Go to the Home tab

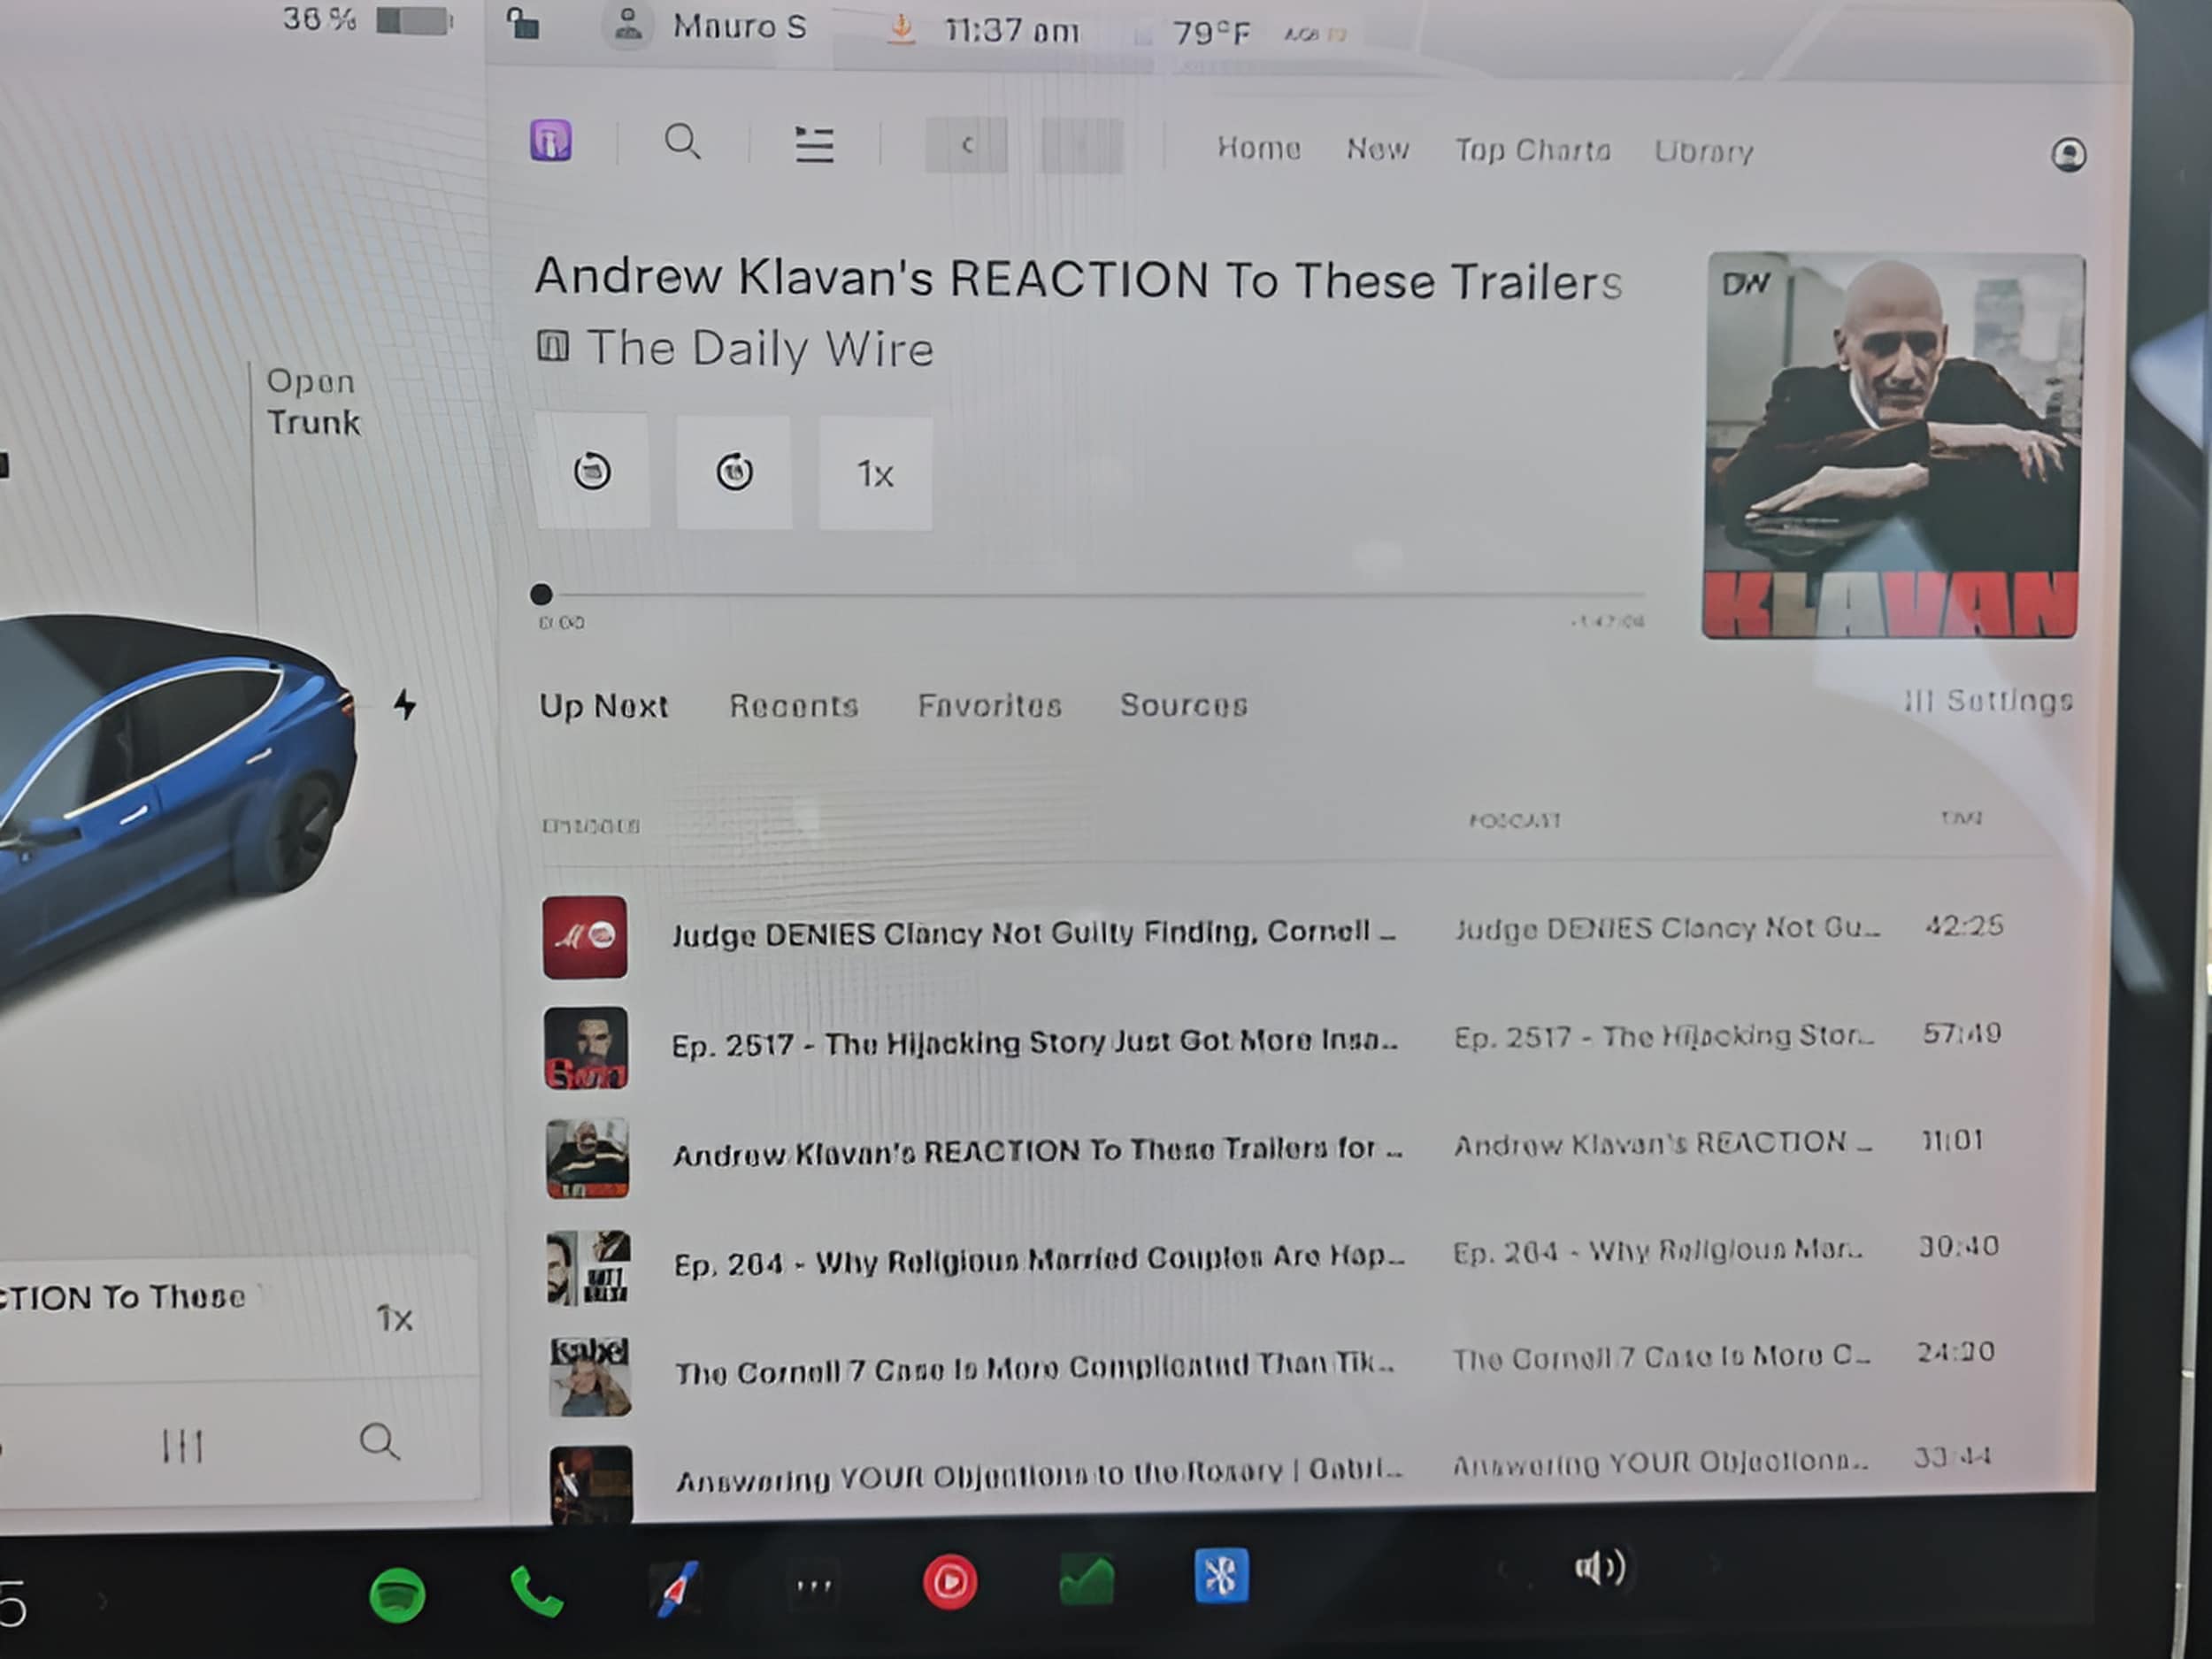point(1258,149)
